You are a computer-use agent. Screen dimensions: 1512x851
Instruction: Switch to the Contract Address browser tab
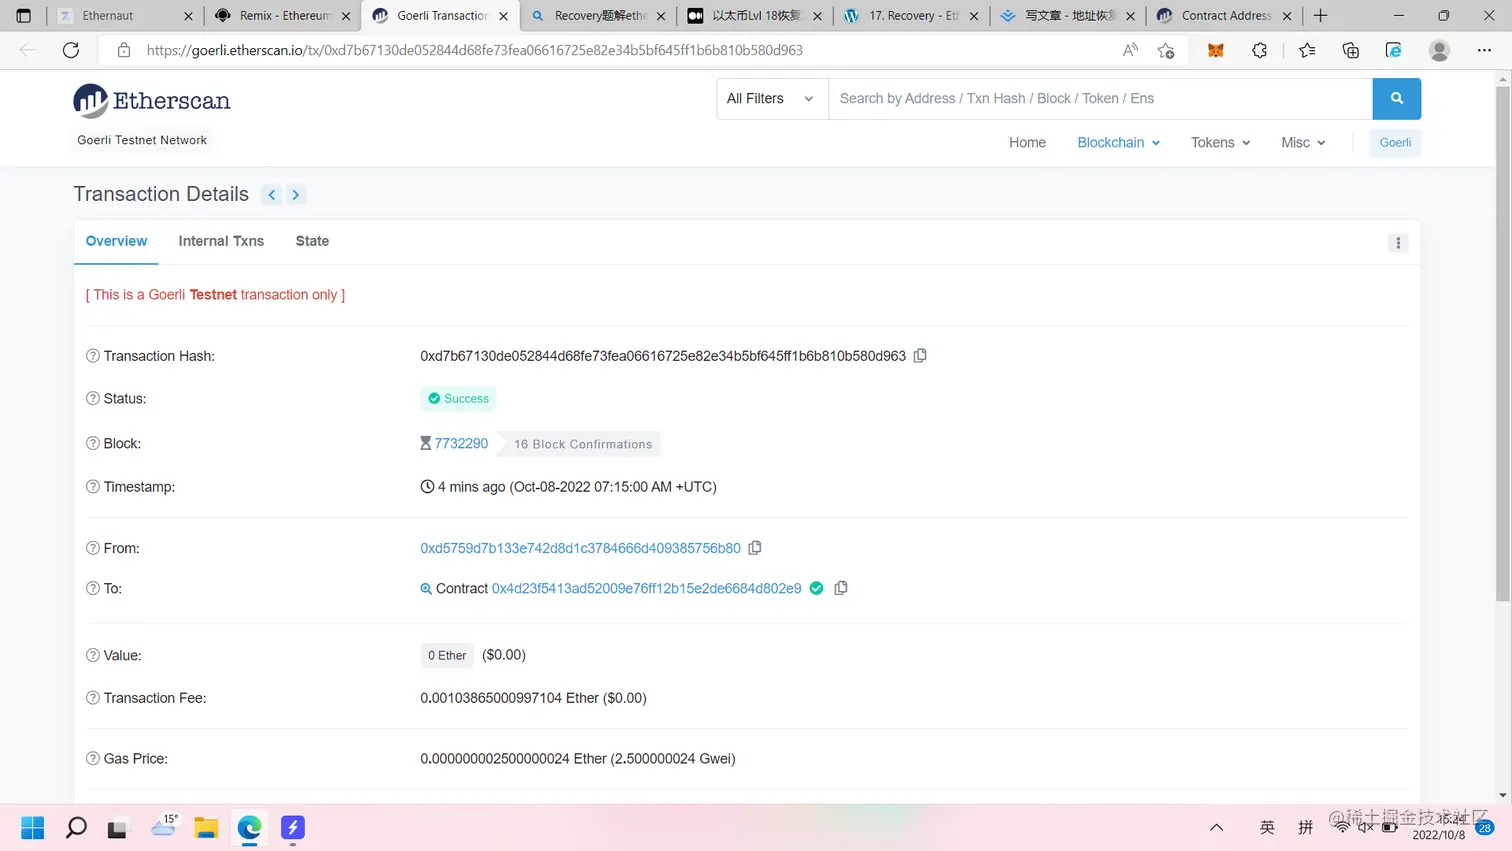[1224, 15]
